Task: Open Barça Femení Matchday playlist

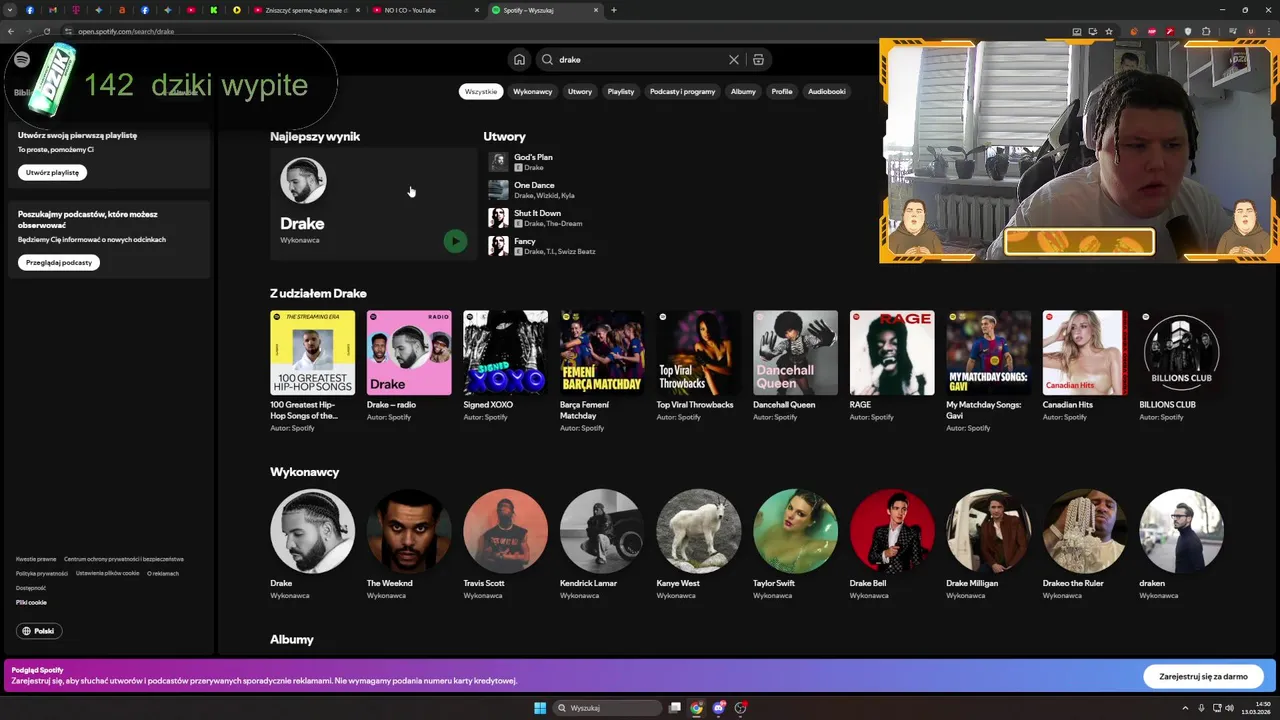Action: coord(602,353)
